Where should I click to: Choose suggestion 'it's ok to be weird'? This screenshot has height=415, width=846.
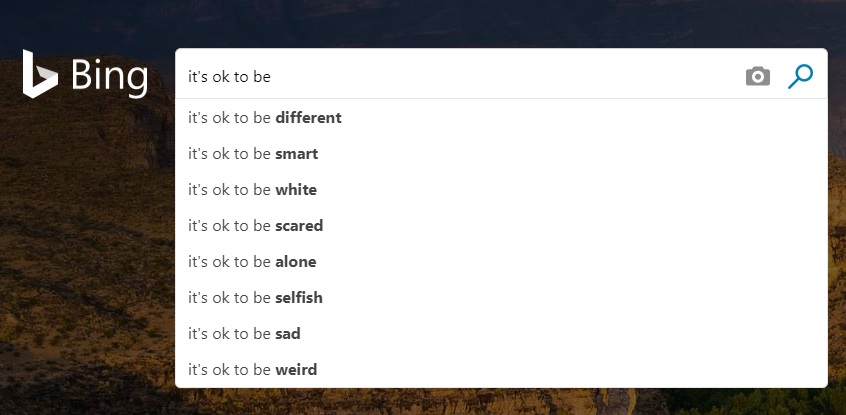point(501,370)
